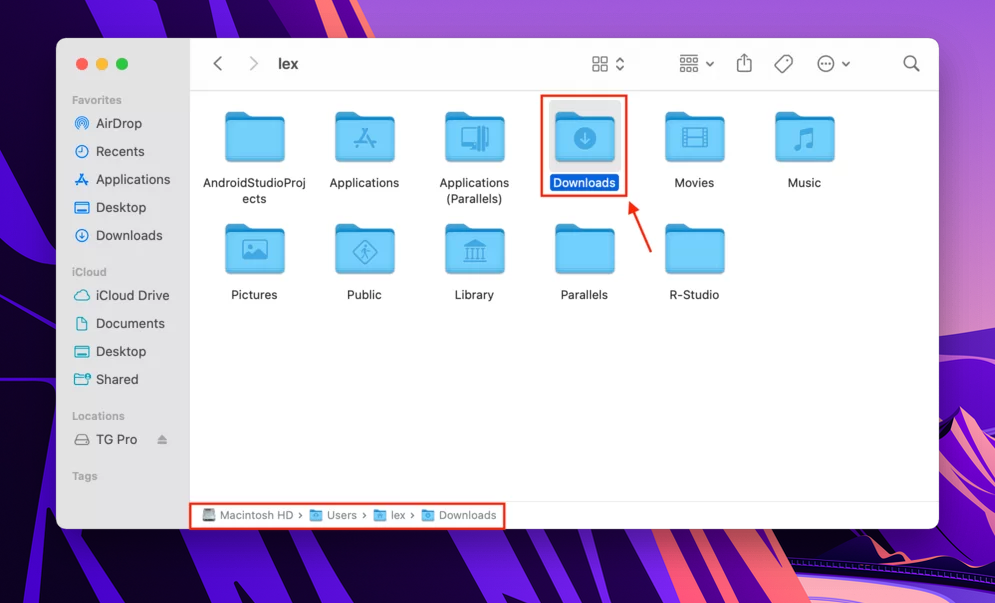Viewport: 995px width, 603px height.
Task: Click the highlighted Downloads folder label
Action: pyautogui.click(x=584, y=183)
